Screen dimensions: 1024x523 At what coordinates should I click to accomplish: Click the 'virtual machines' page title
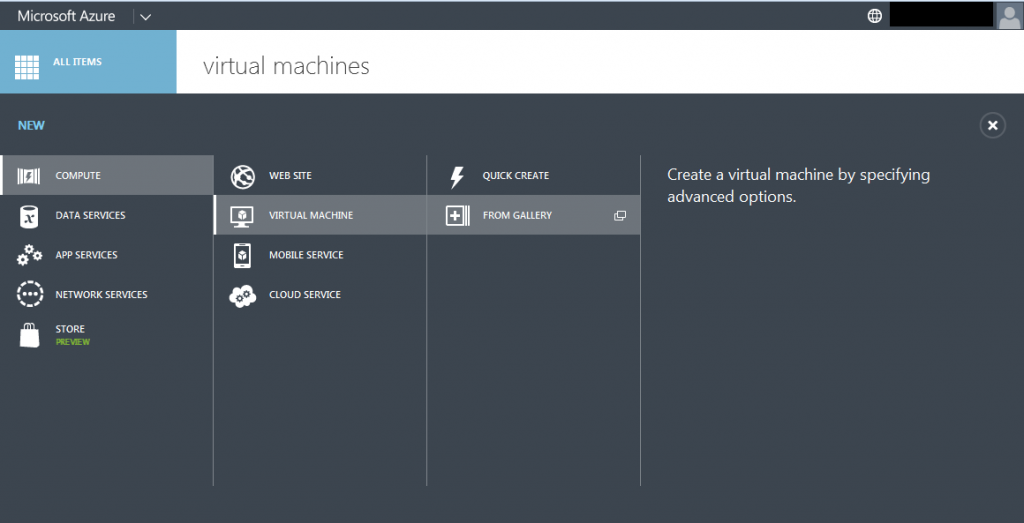[286, 66]
